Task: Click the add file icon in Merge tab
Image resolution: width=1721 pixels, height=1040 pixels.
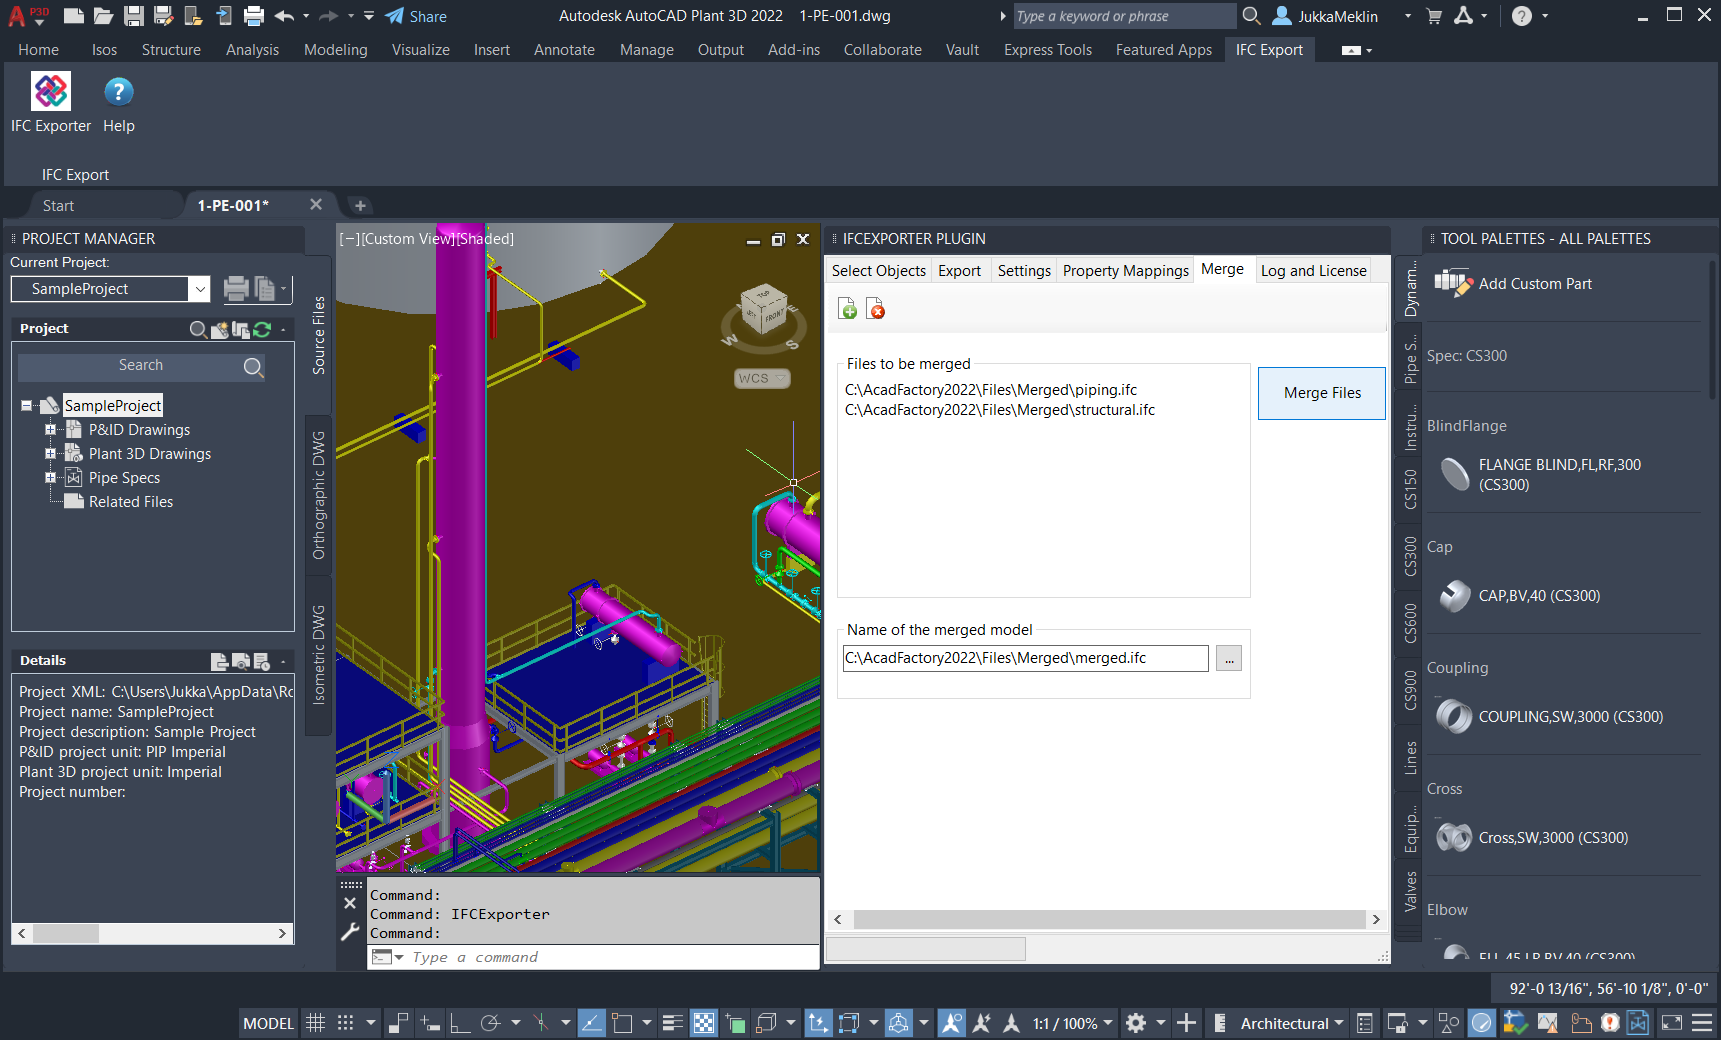Action: coord(847,309)
